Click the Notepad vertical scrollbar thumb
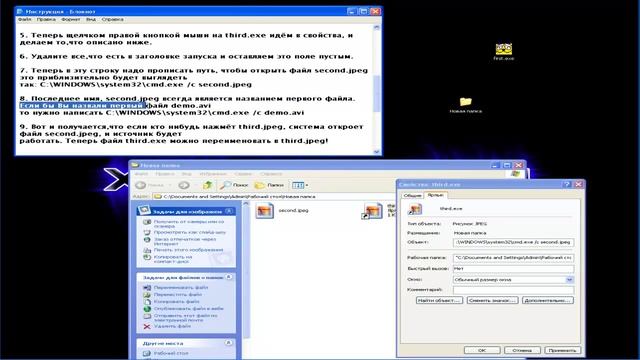Viewport: 640px width, 360px height. (376, 93)
